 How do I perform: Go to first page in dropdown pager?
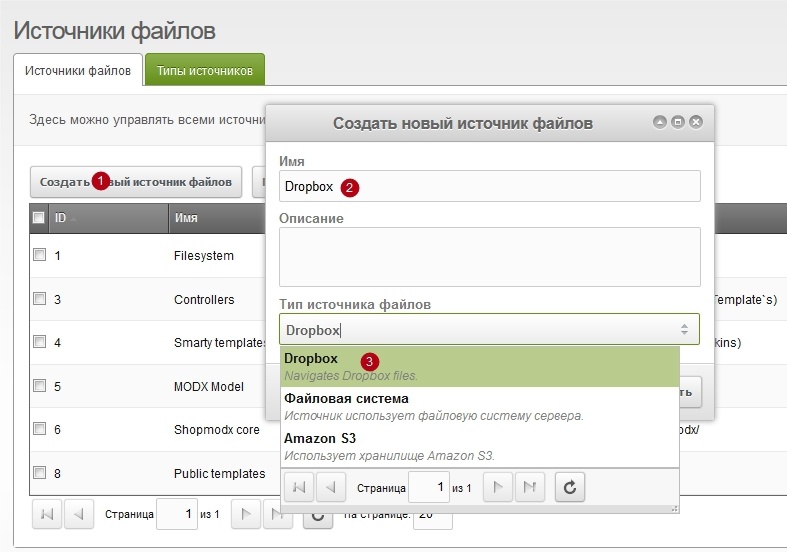coord(299,487)
